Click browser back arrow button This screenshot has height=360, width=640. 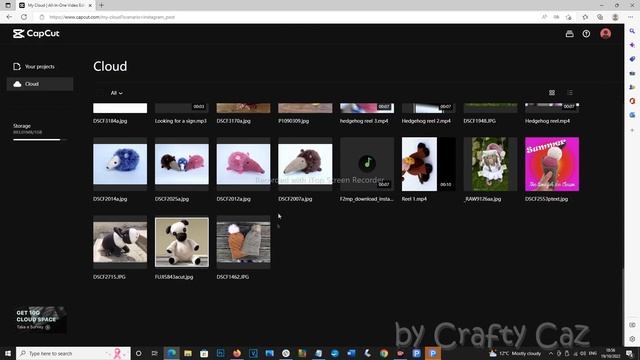9,17
